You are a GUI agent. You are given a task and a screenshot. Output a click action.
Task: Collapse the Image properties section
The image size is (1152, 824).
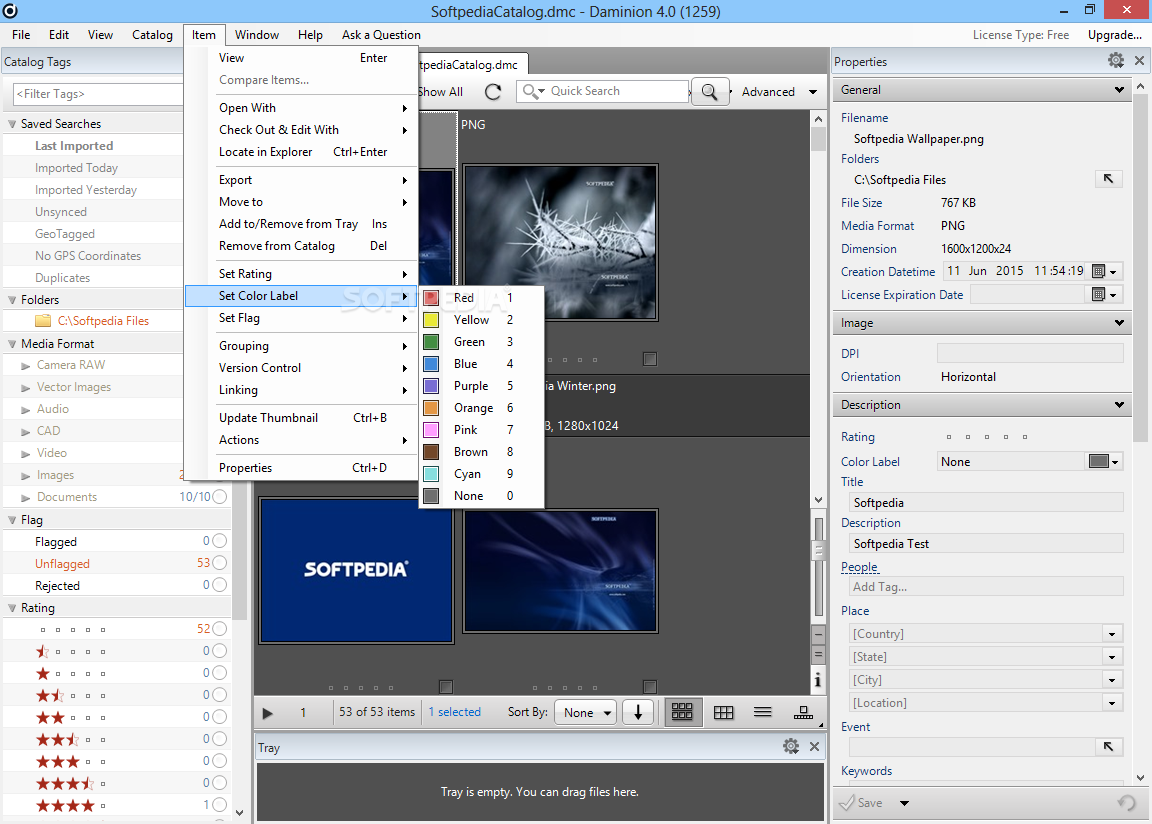pyautogui.click(x=1119, y=322)
